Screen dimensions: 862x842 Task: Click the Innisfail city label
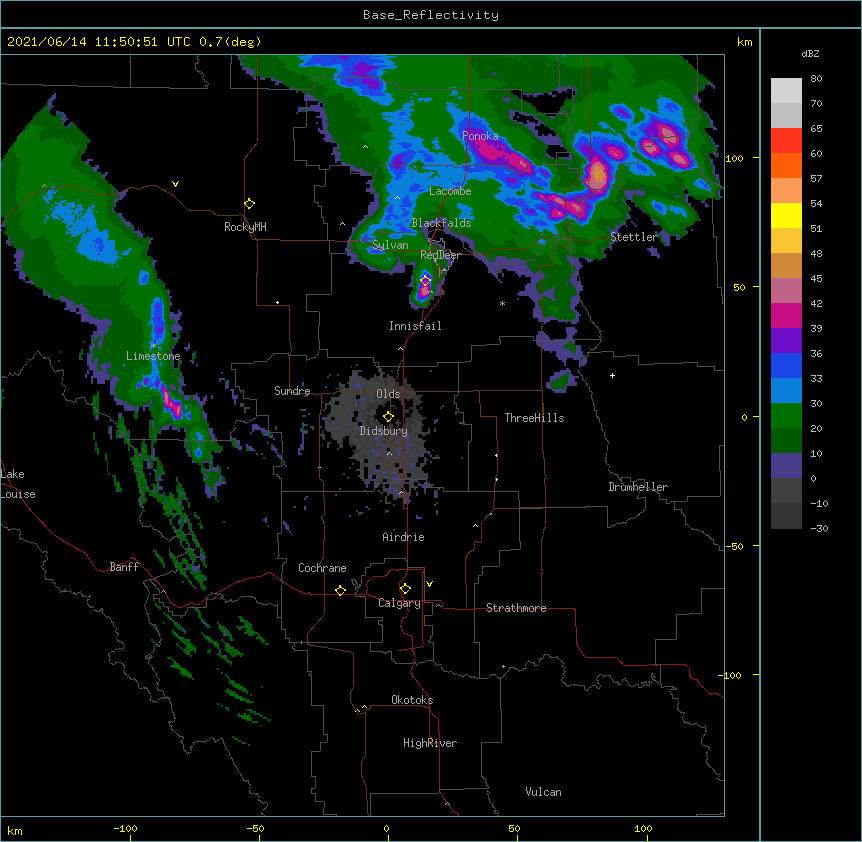[x=415, y=326]
